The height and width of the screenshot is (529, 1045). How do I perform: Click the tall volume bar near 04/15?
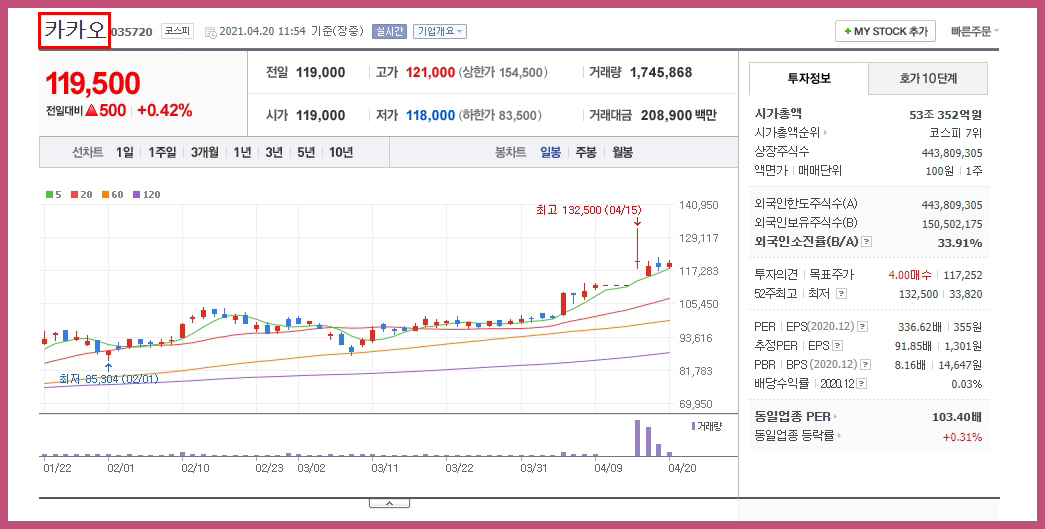click(x=637, y=438)
